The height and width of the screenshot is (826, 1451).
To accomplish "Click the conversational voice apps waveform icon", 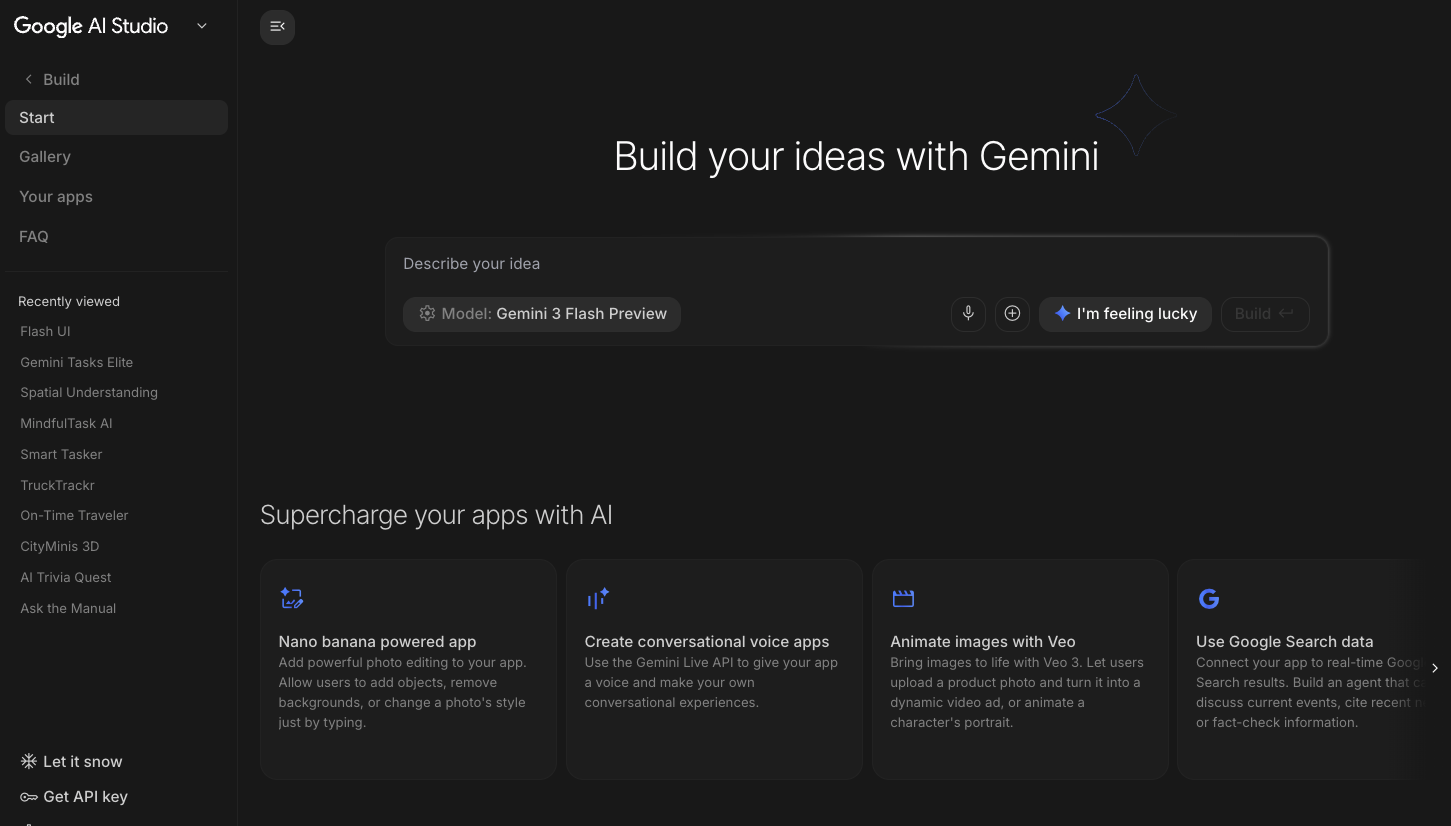I will tap(598, 599).
